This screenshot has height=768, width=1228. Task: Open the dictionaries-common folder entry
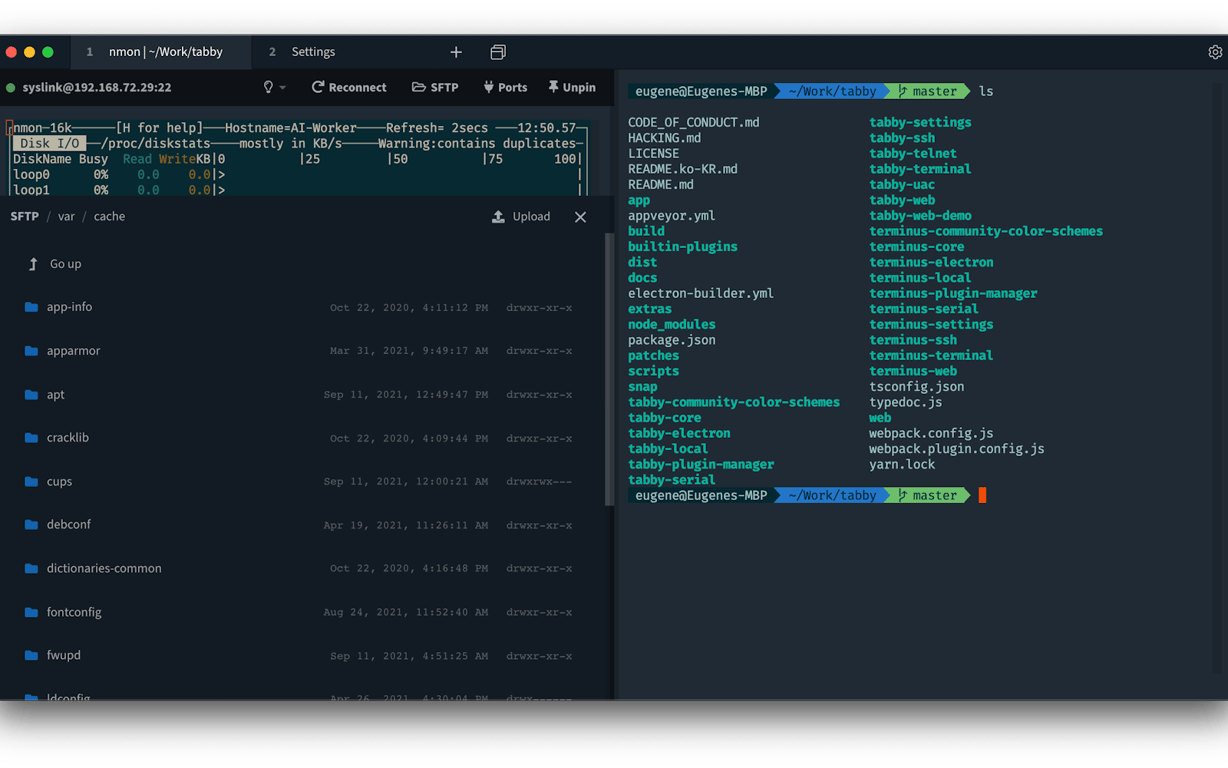point(104,569)
